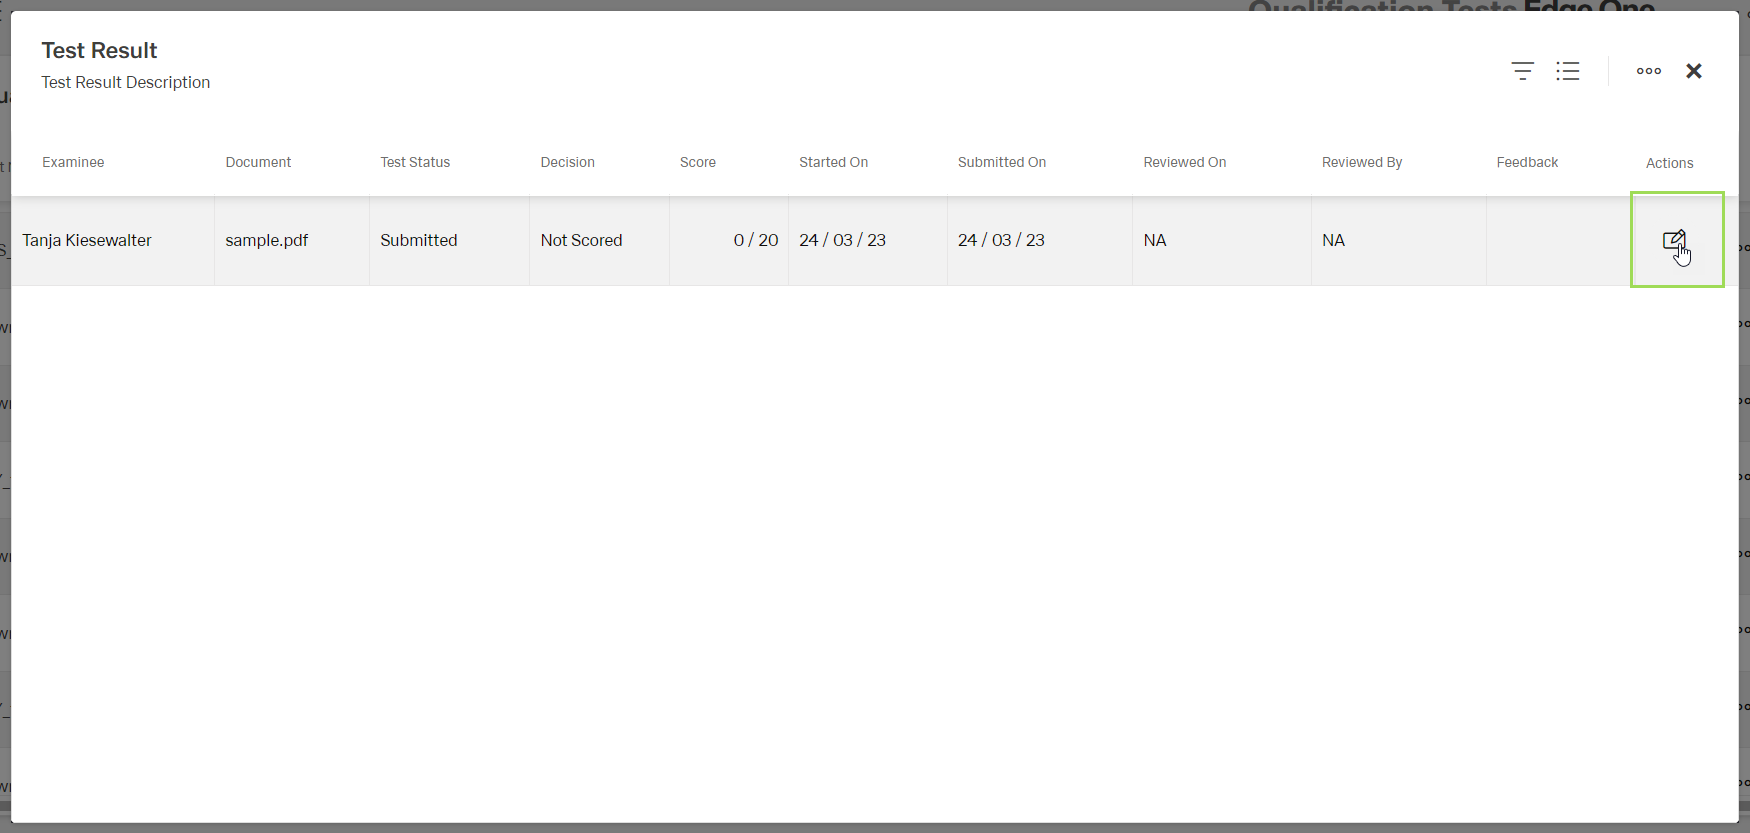Click the Not Scored decision cell
This screenshot has width=1750, height=833.
tap(581, 240)
